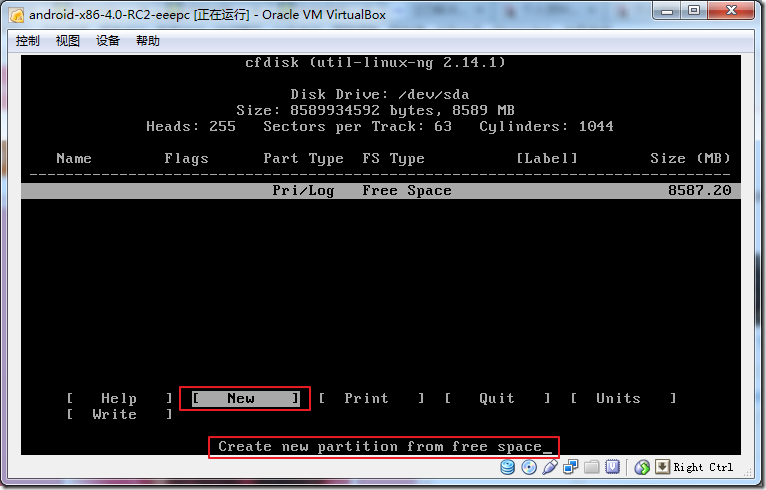This screenshot has height=490, width=766.
Task: Click the 'Part Type' column header
Action: (x=303, y=159)
